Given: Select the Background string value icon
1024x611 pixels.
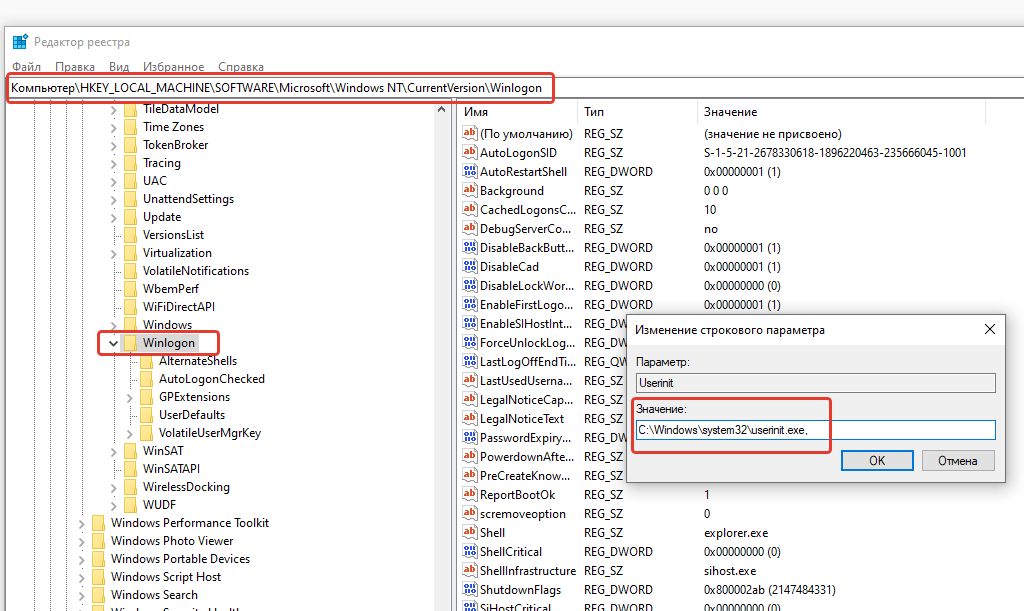Looking at the screenshot, I should click(470, 191).
